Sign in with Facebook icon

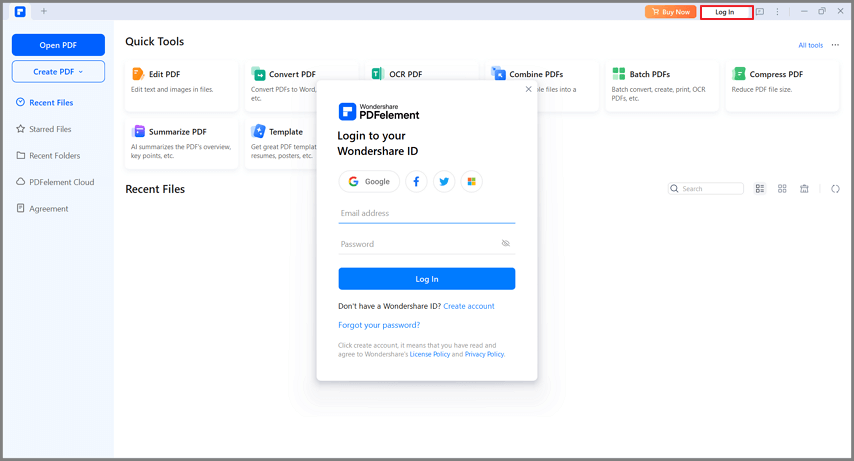(x=416, y=181)
